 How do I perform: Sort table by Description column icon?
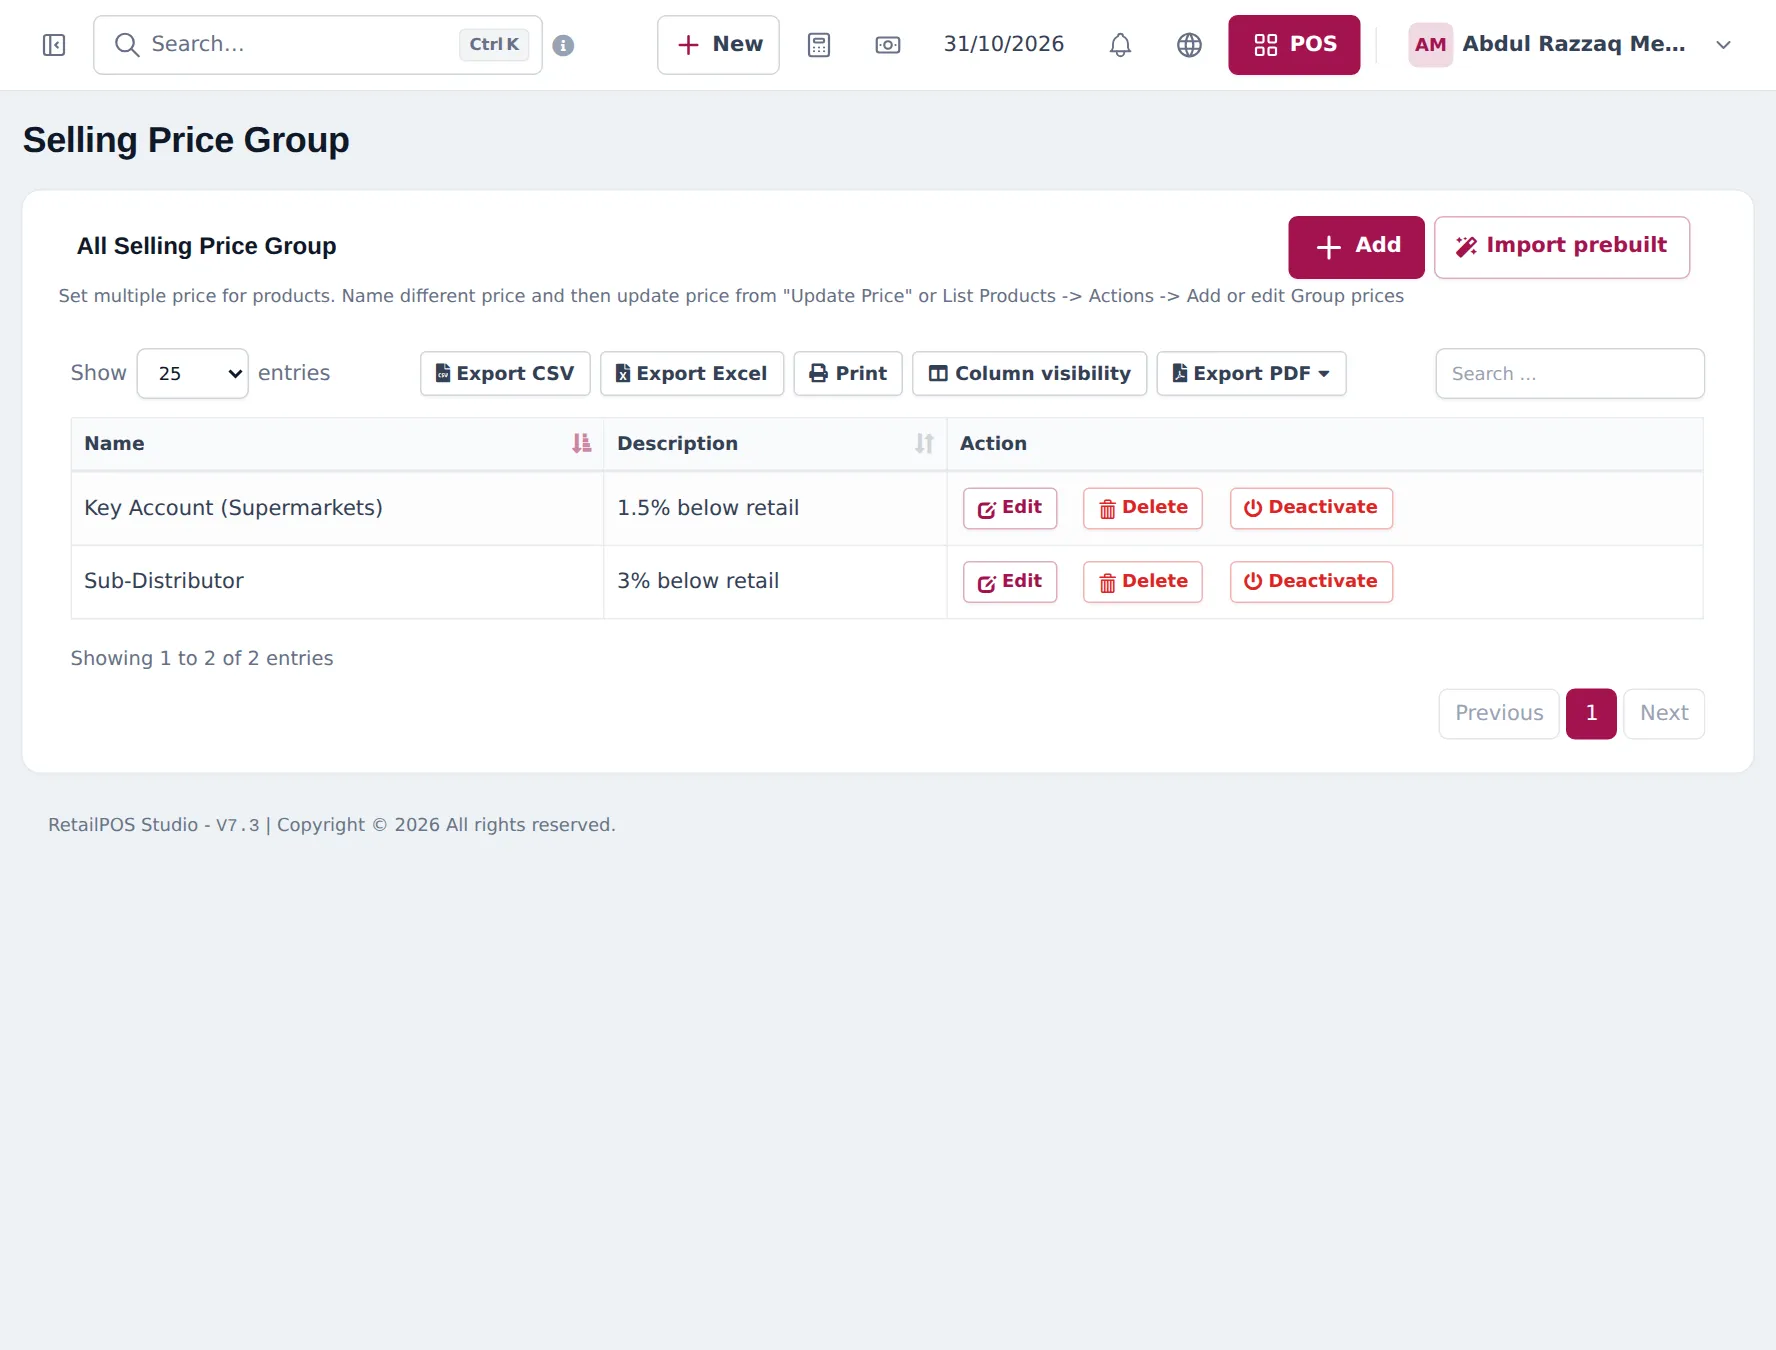click(924, 443)
